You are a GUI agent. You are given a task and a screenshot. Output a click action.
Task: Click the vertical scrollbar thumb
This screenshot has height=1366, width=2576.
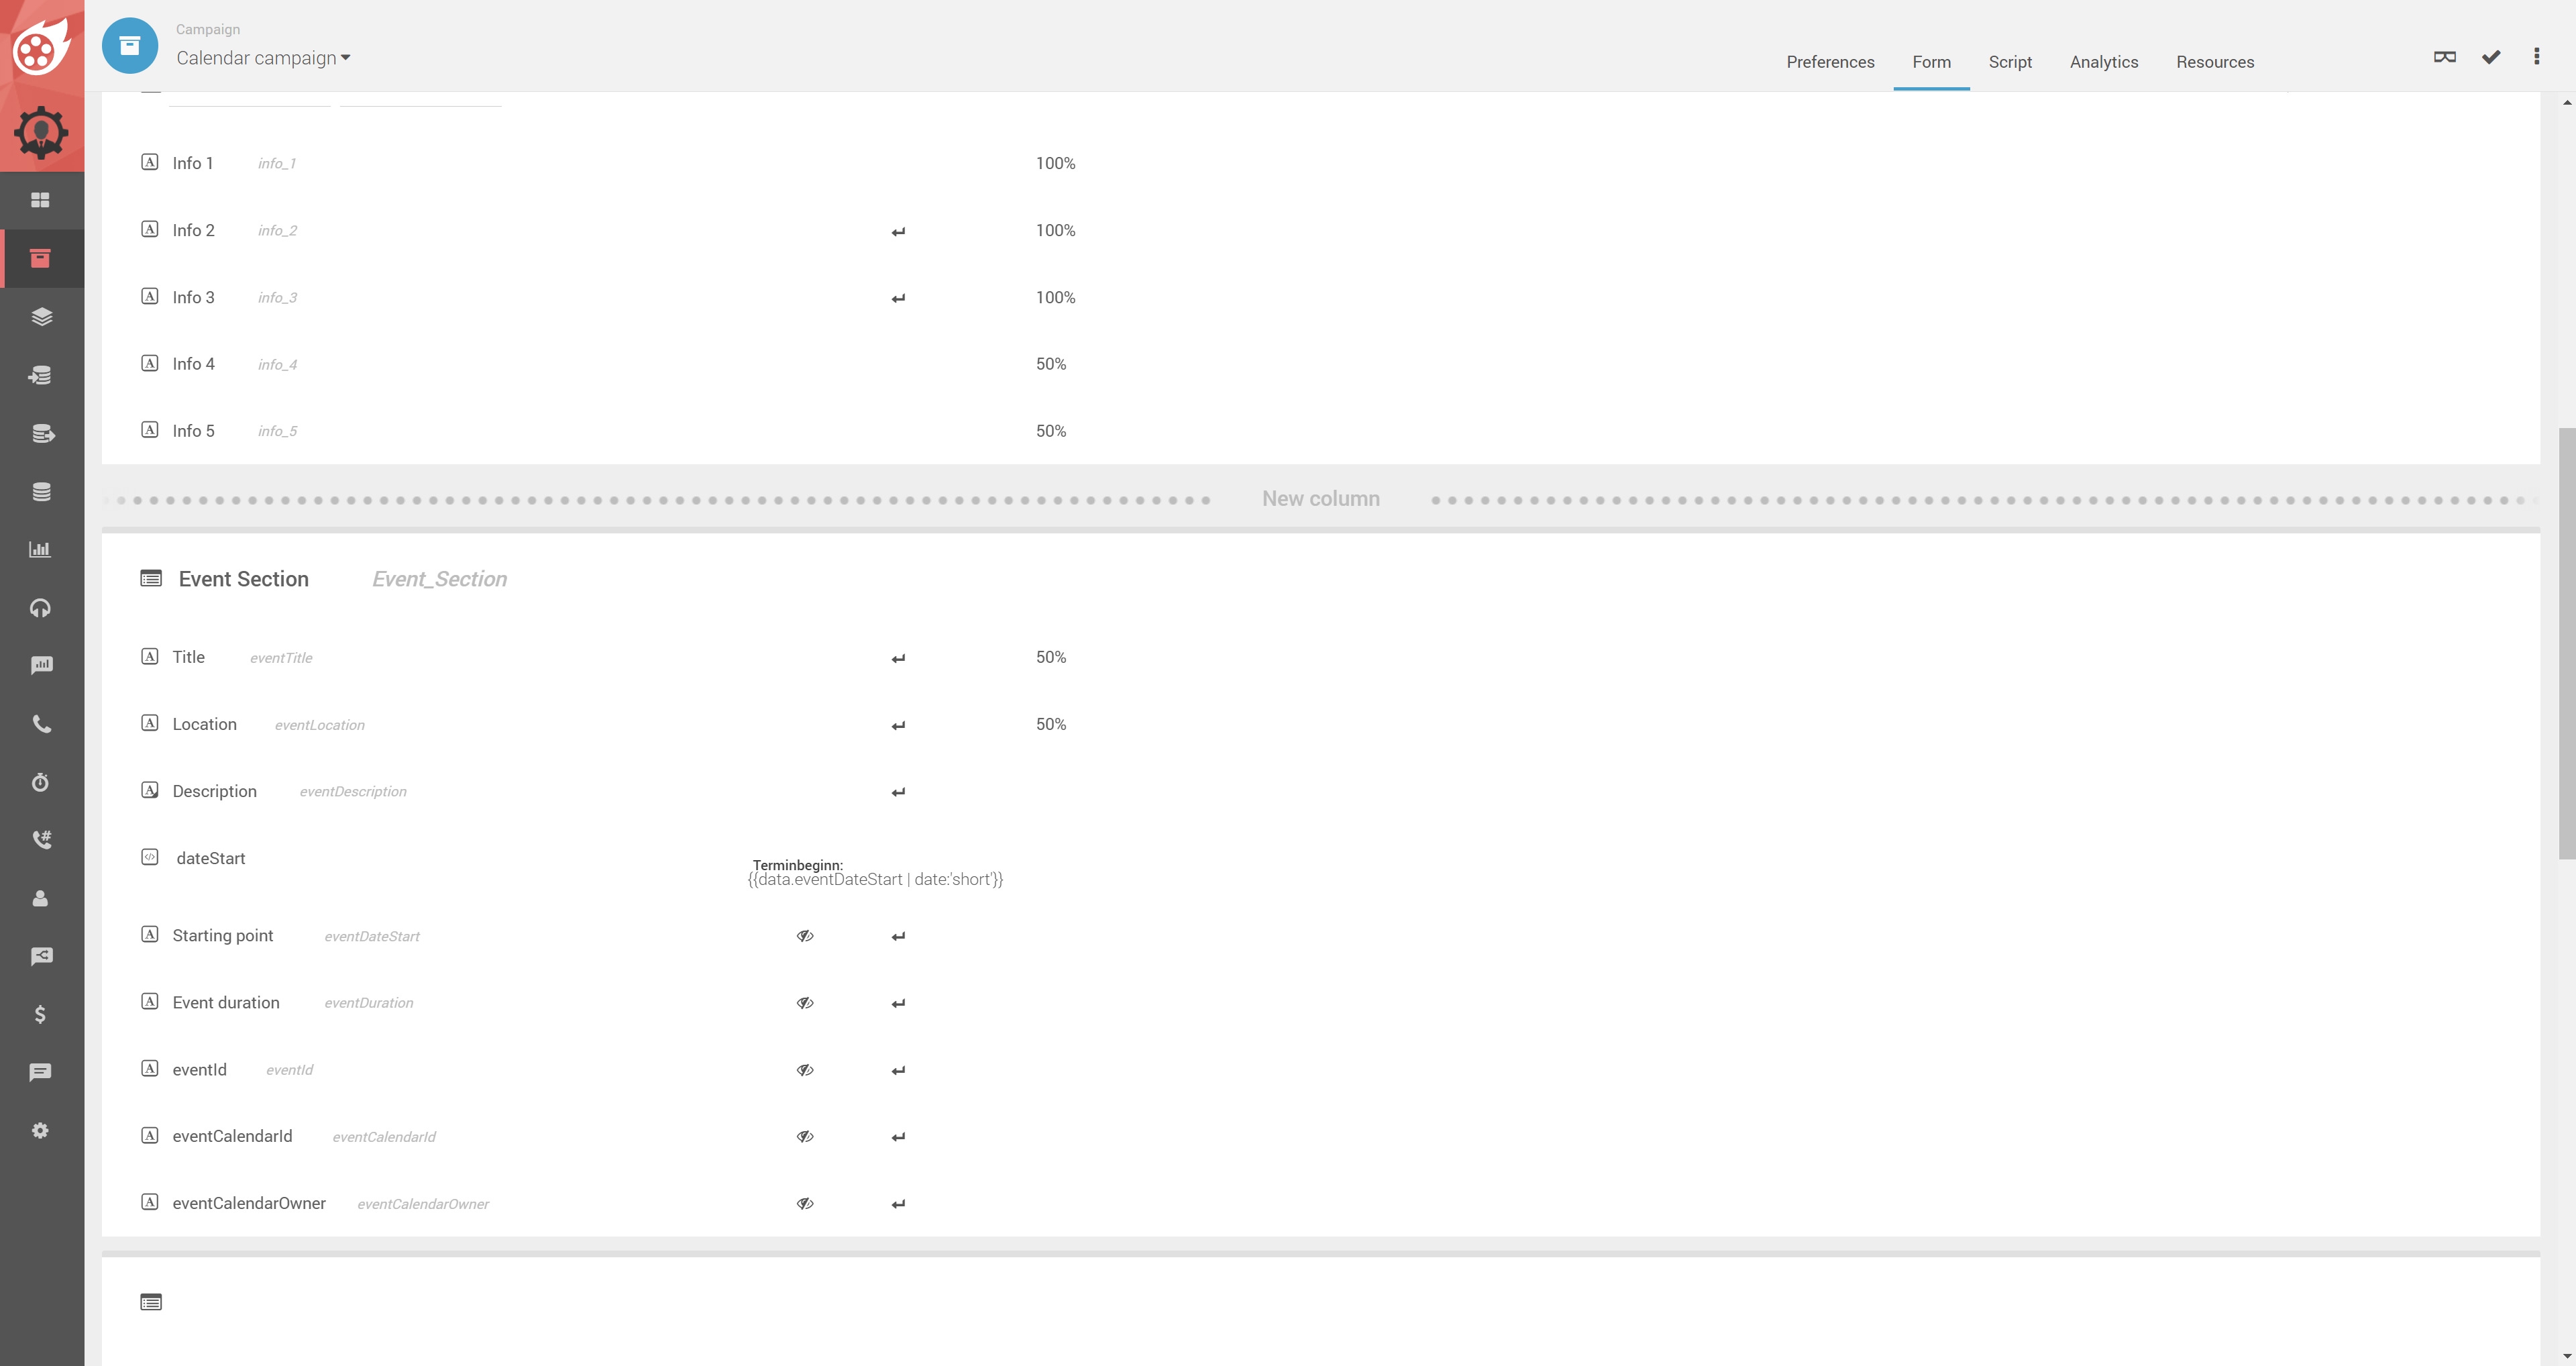[x=2566, y=642]
